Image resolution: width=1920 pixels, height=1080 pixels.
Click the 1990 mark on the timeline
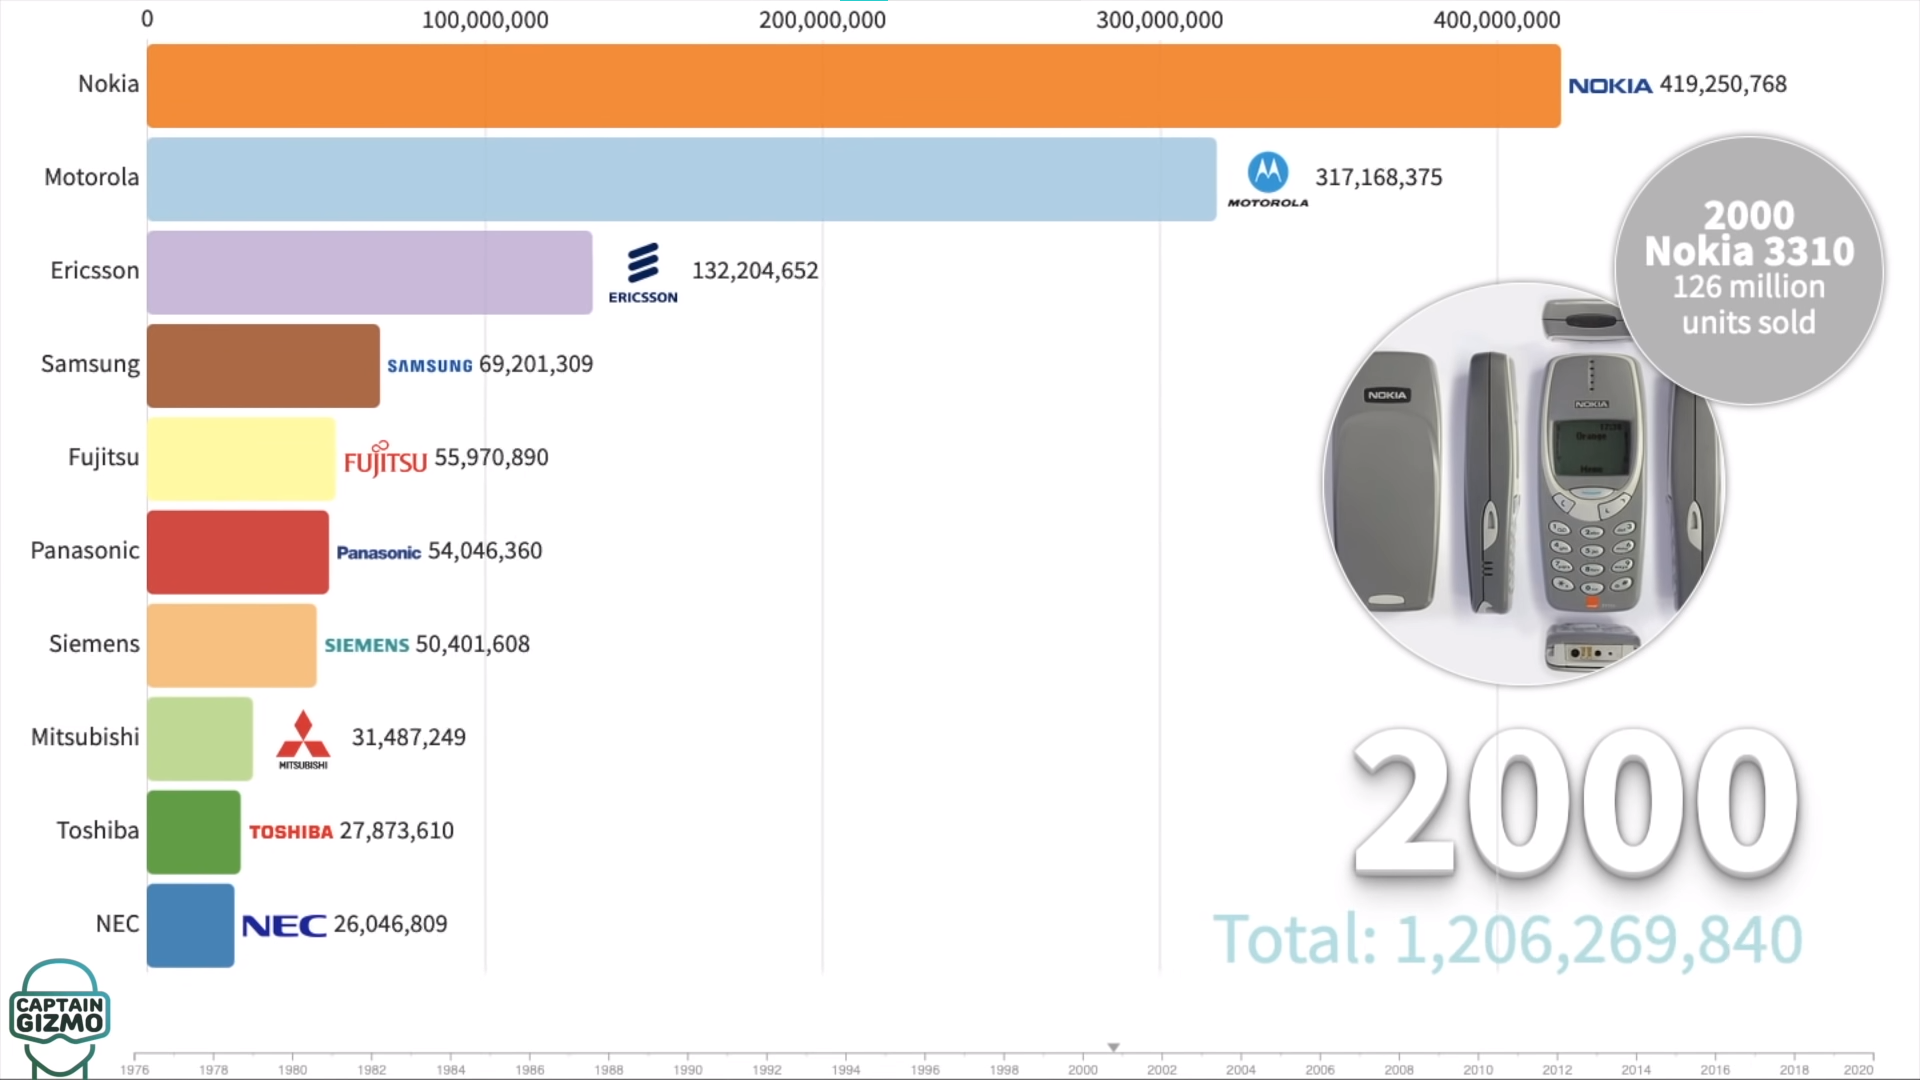[x=688, y=1069]
